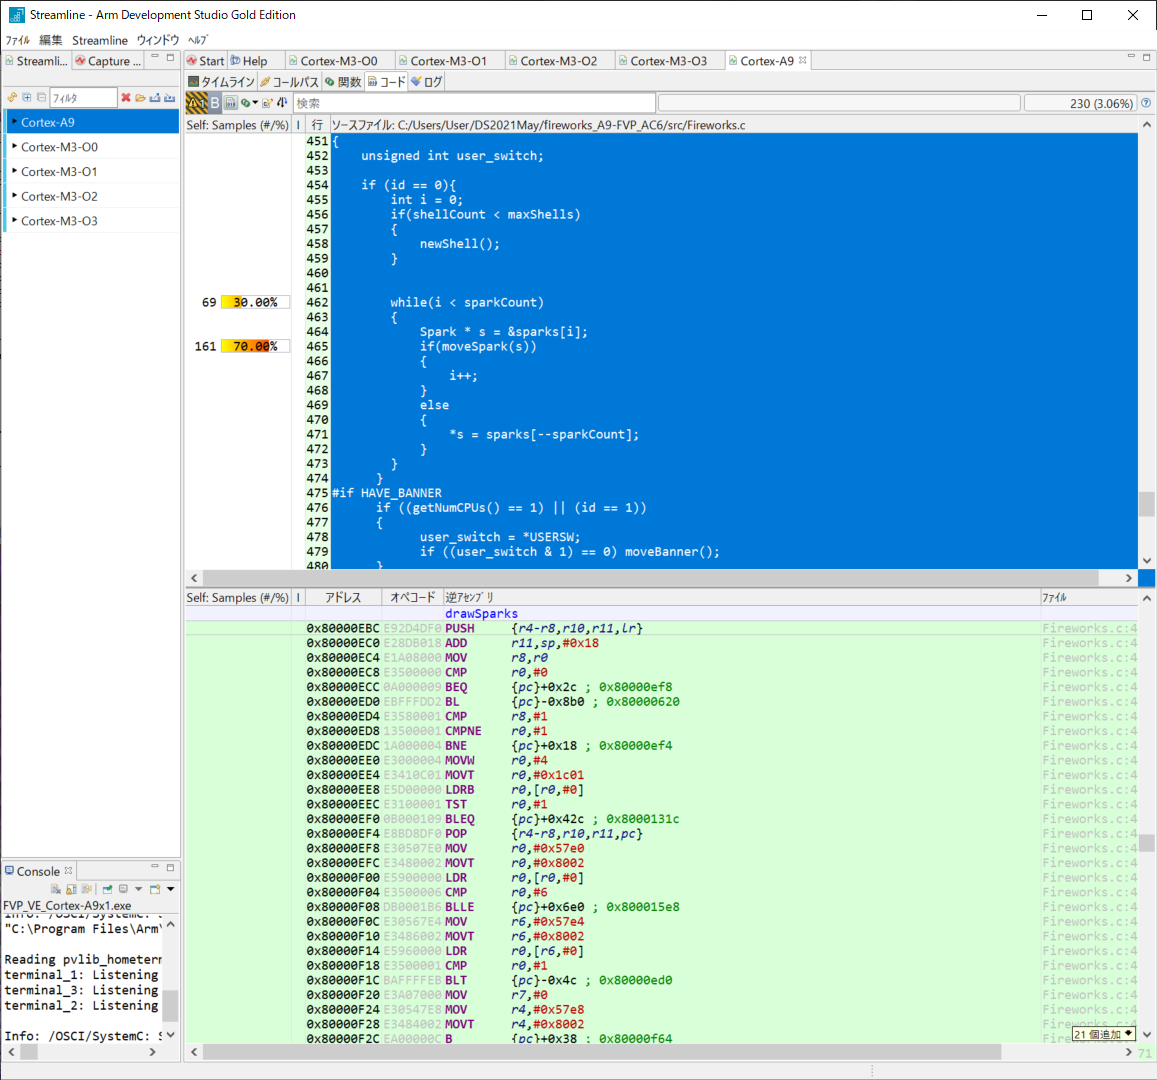This screenshot has width=1157, height=1080.
Task: Open the Cortex-M3-O2 editor tab
Action: click(559, 60)
